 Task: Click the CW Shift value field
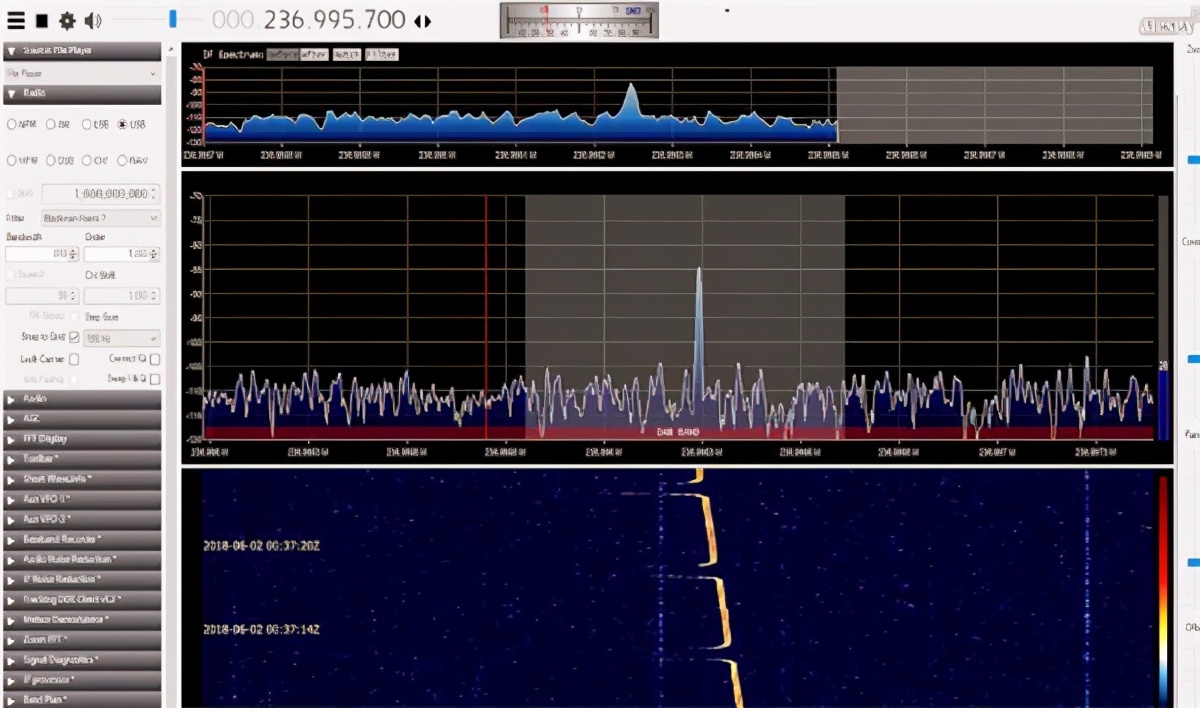tap(121, 296)
